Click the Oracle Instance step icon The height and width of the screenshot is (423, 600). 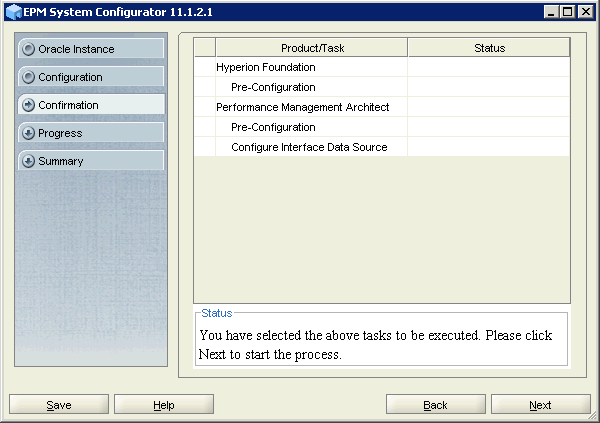tap(28, 49)
